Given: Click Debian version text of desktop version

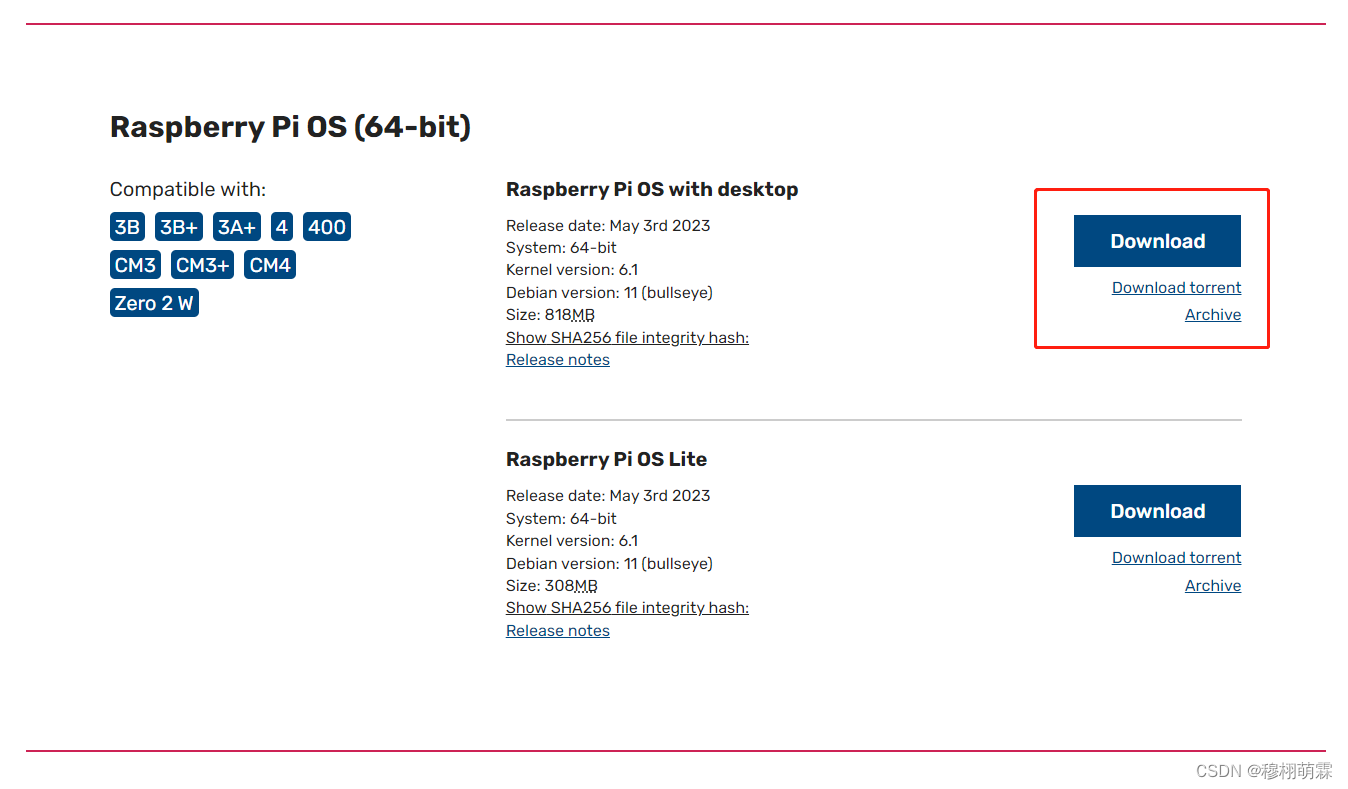Looking at the screenshot, I should pos(609,293).
